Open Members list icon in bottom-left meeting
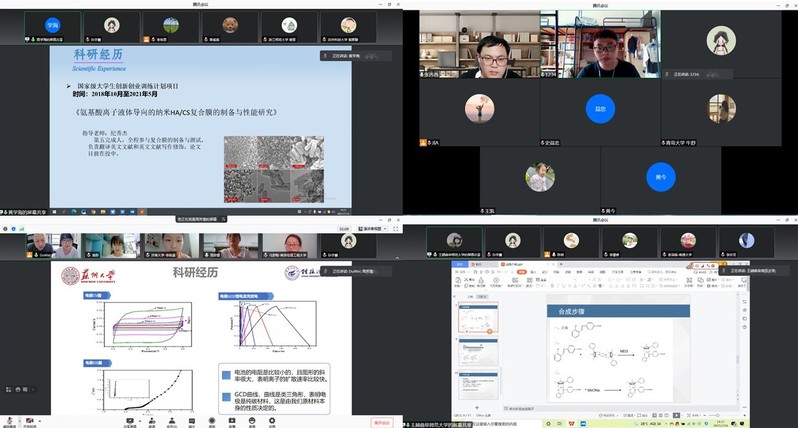Screen dimensions: 798x428 (172, 422)
